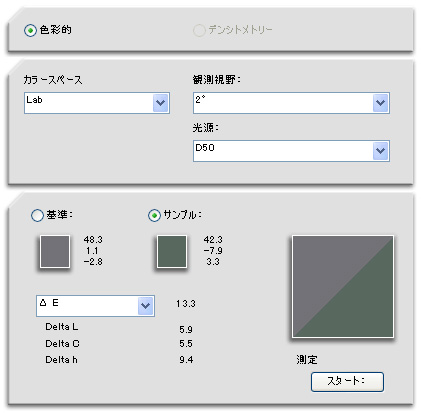421x413 pixels.
Task: Choose the 基準 radio option
Action: pyautogui.click(x=37, y=215)
